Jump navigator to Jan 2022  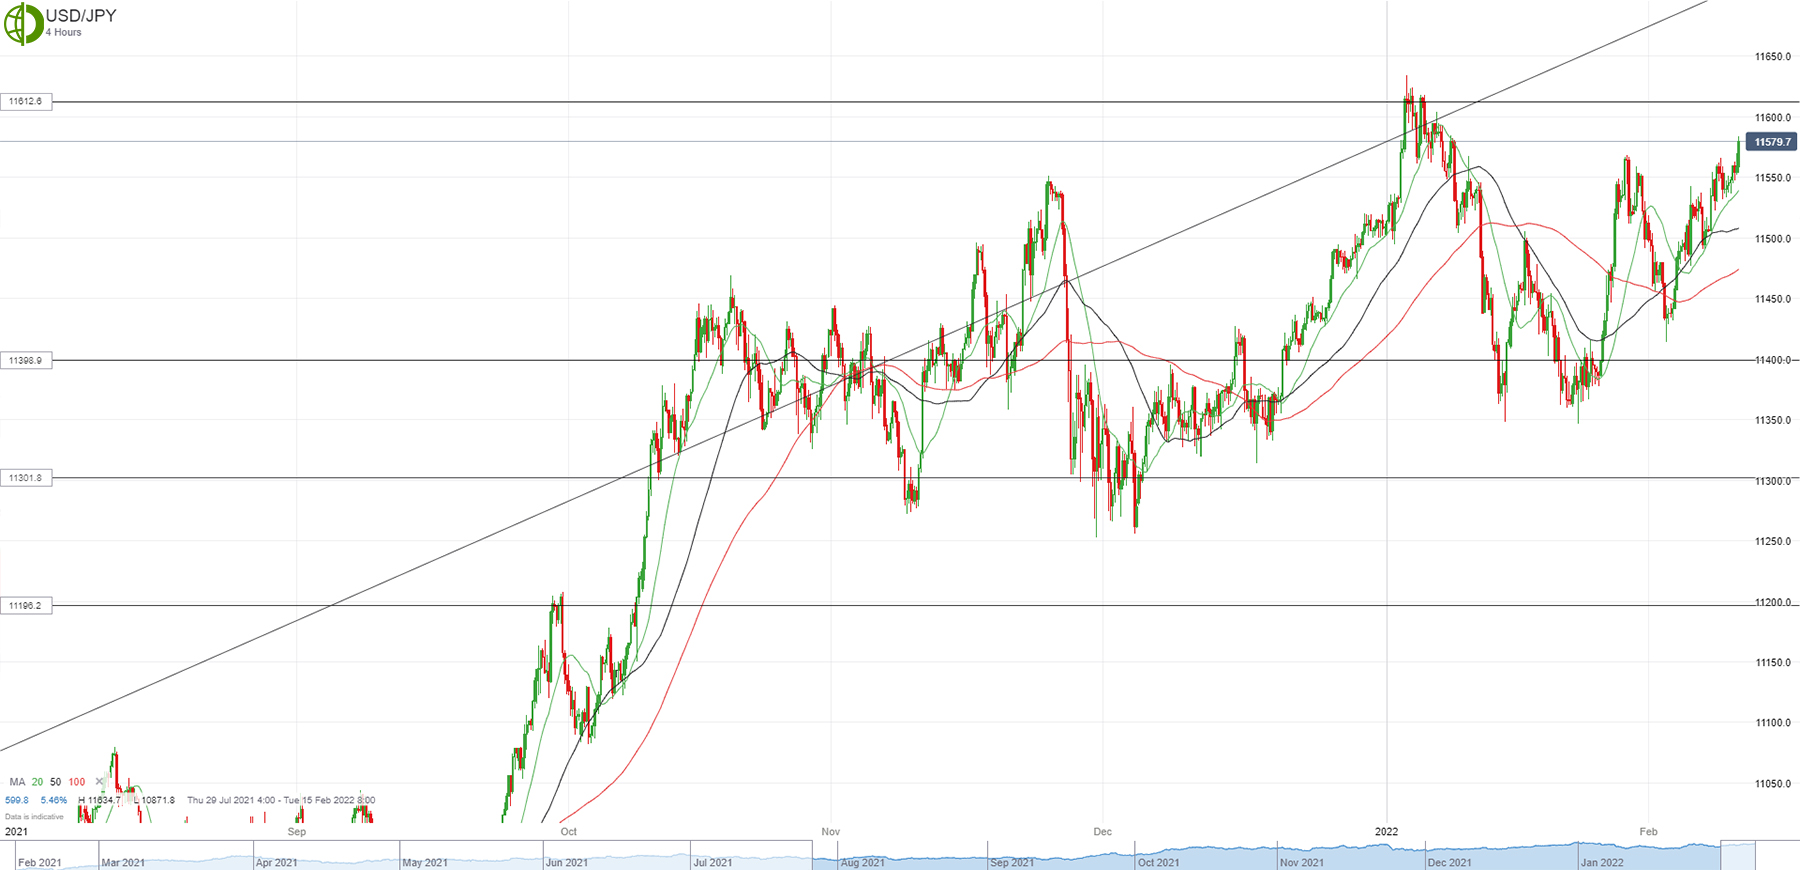click(x=1602, y=862)
